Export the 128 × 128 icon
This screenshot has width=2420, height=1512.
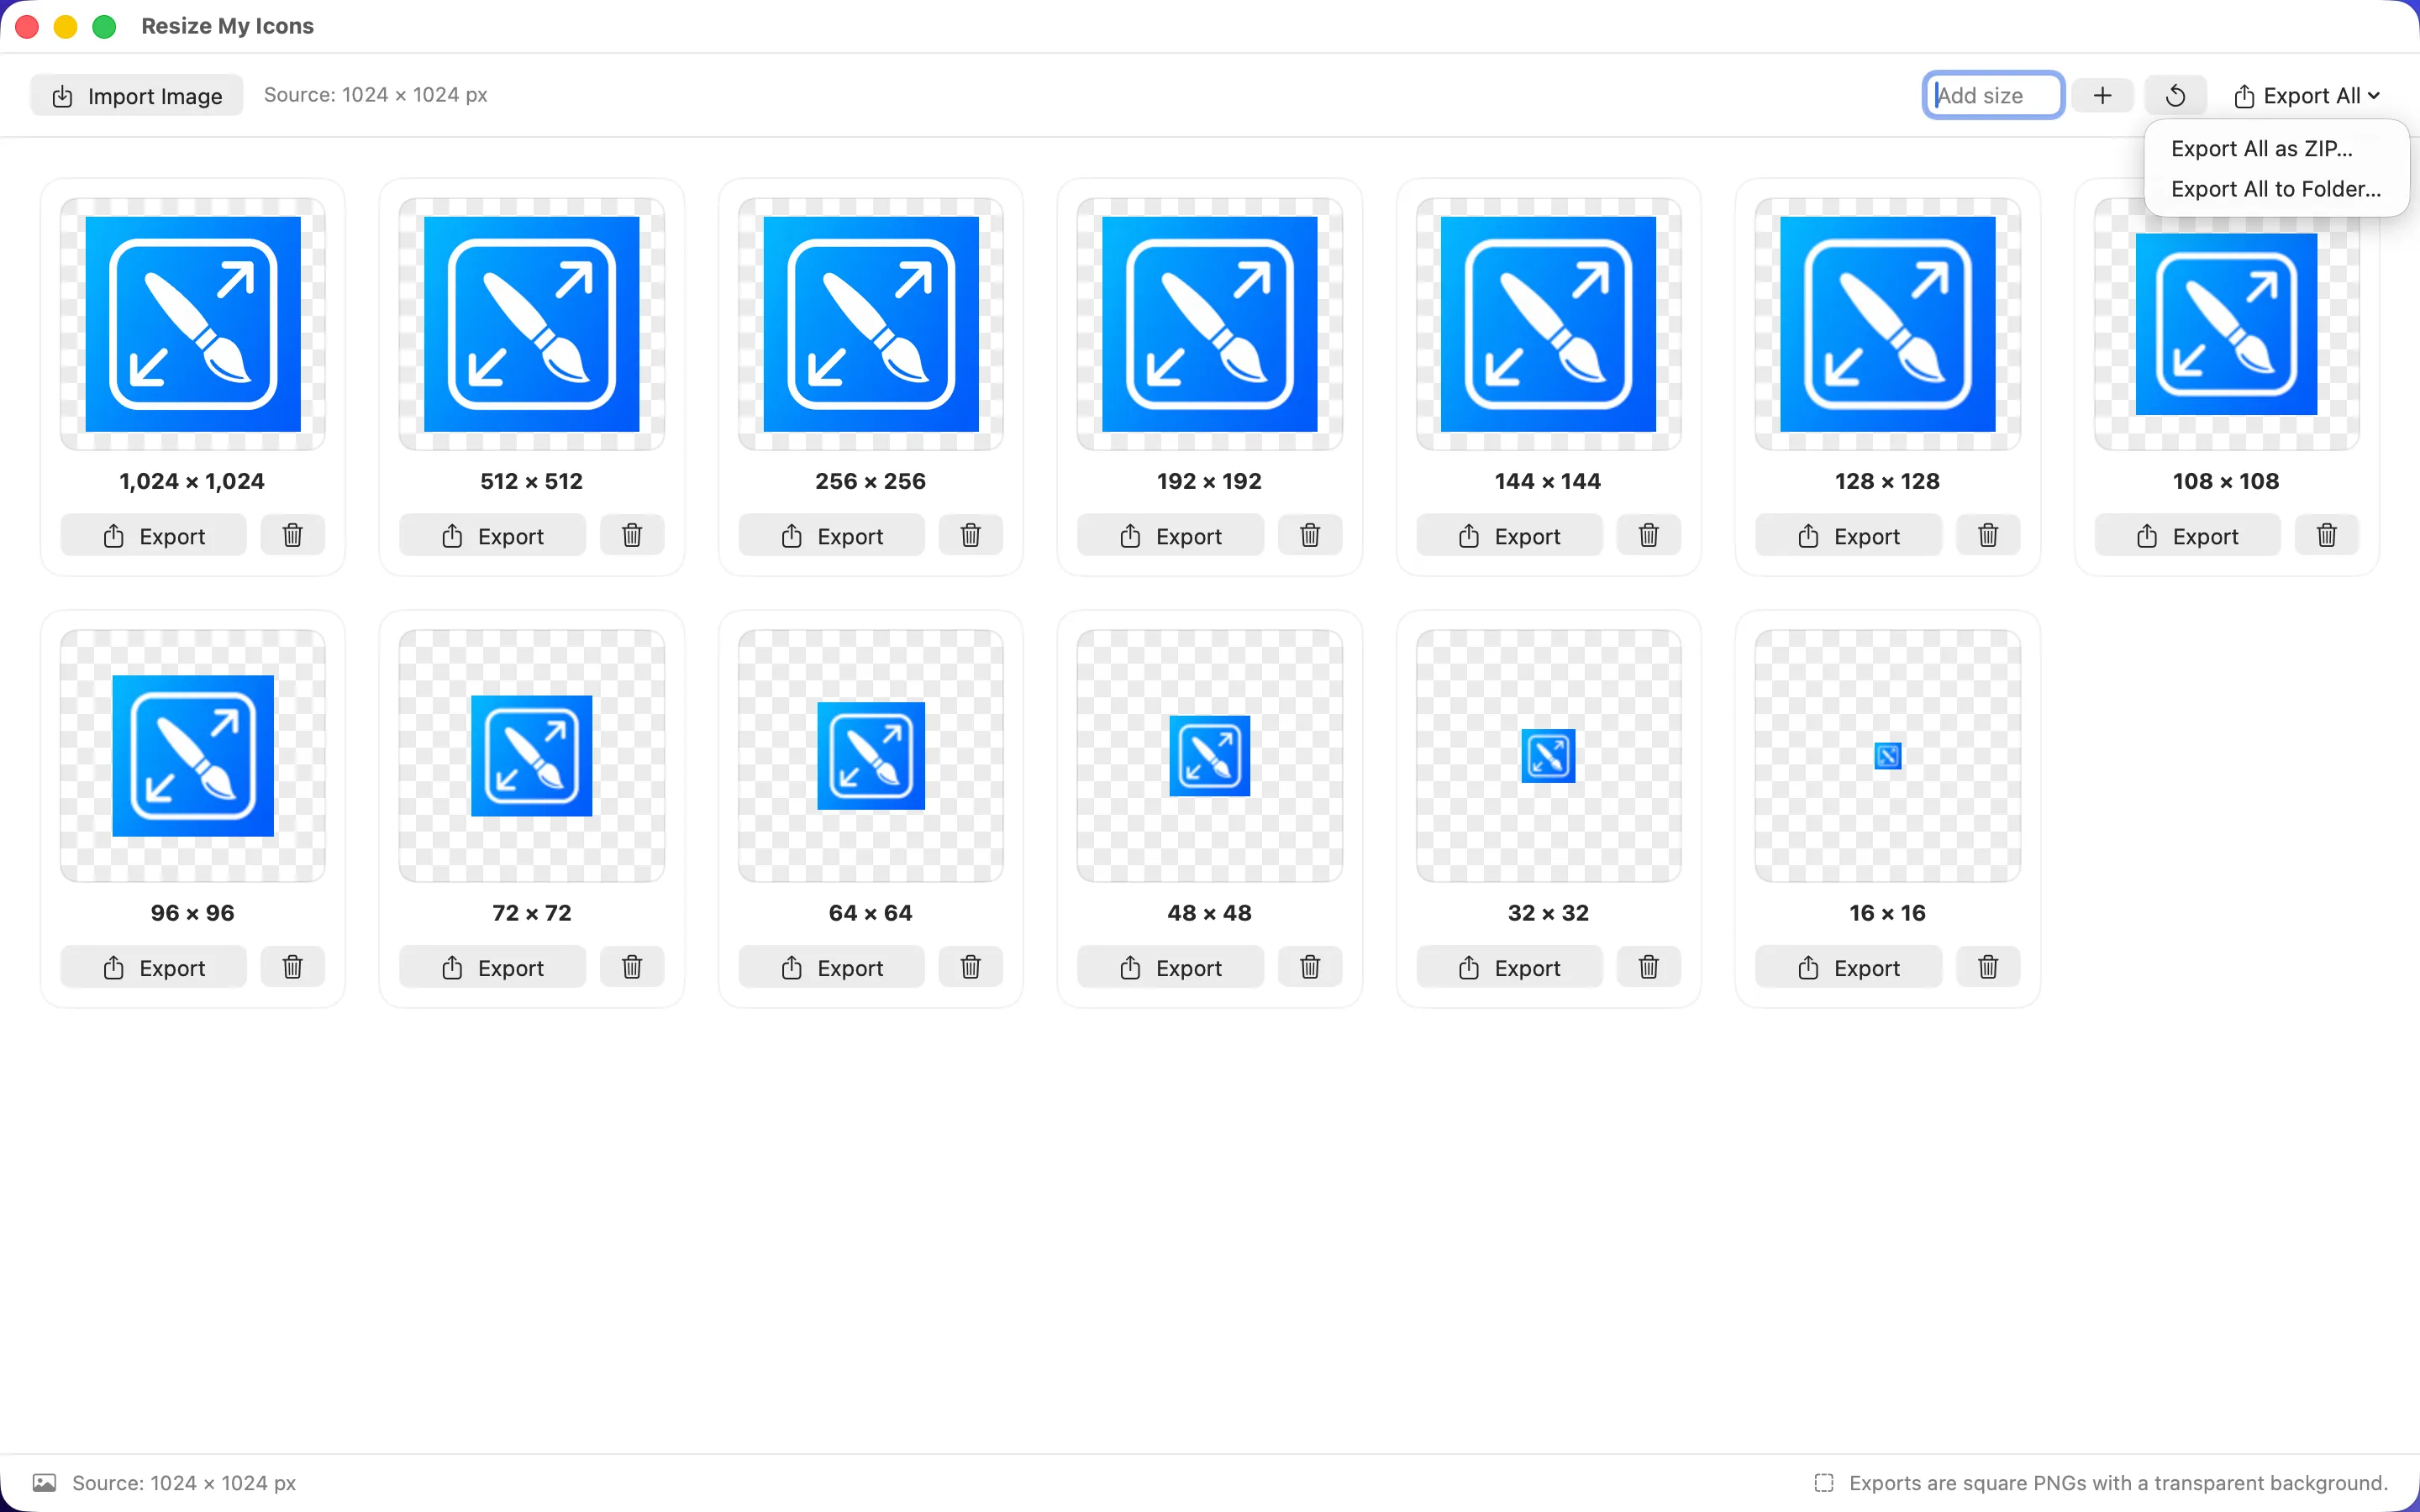1849,536
